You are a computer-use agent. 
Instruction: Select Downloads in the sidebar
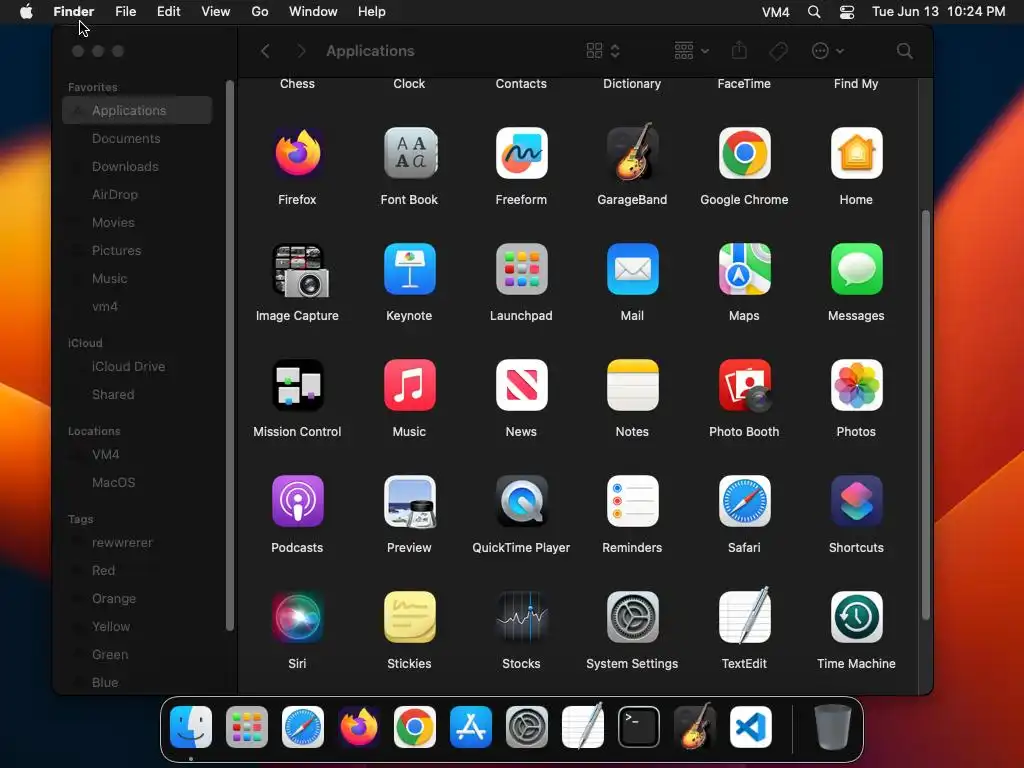[x=137, y=167]
